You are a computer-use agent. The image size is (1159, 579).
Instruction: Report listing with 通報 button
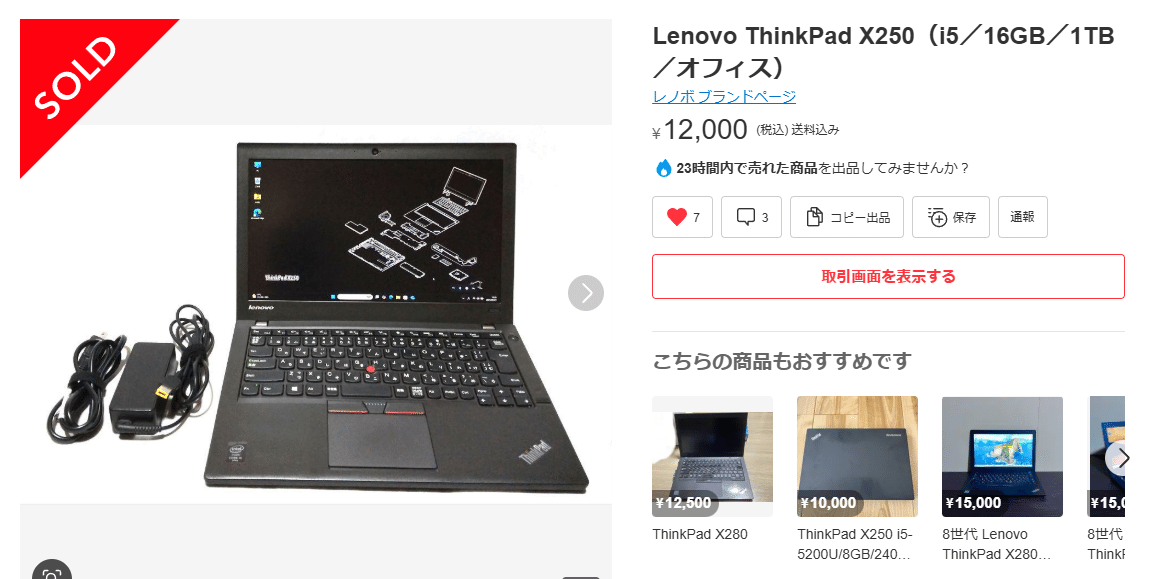pos(1022,217)
